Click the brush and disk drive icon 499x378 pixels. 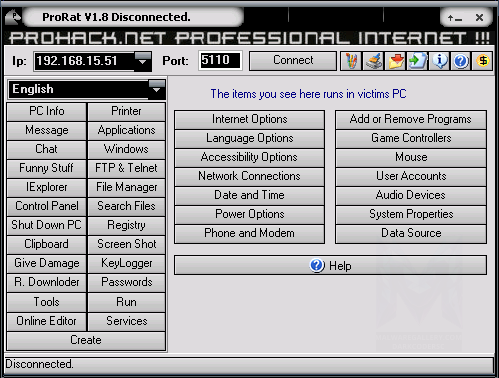[x=373, y=61]
